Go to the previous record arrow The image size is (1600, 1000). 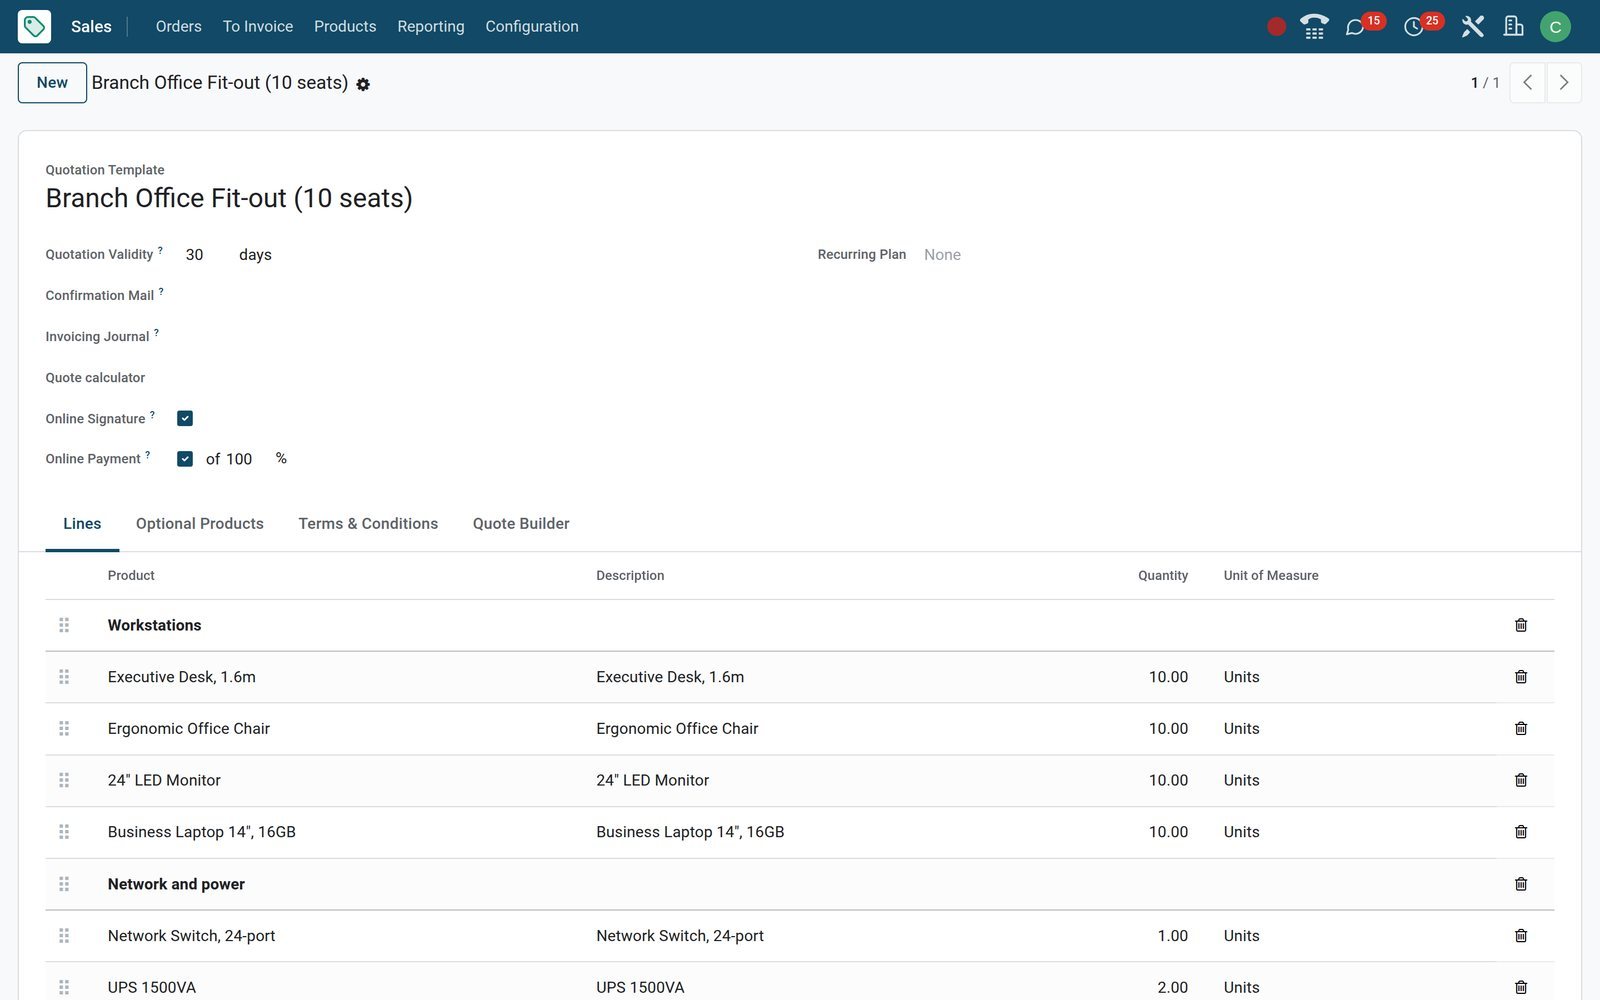coord(1527,83)
